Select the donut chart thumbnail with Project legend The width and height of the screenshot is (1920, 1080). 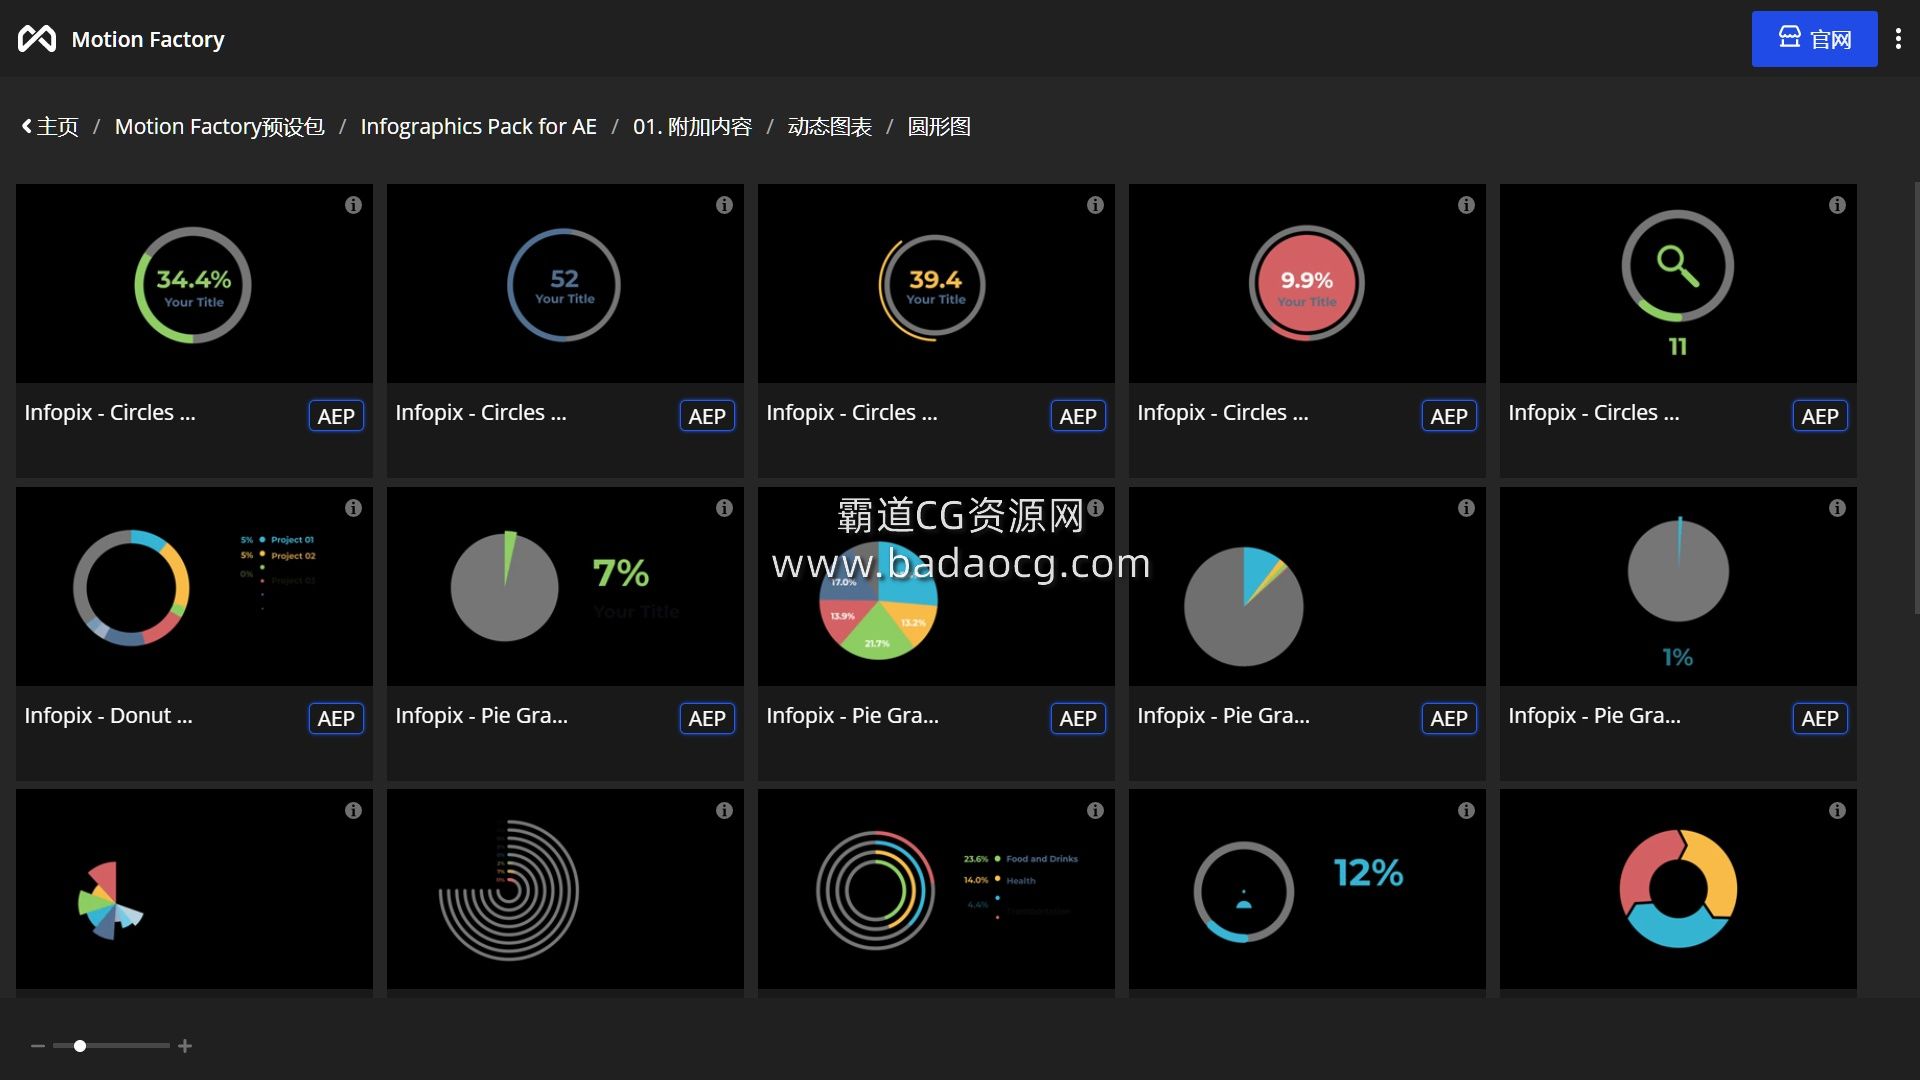tap(194, 587)
